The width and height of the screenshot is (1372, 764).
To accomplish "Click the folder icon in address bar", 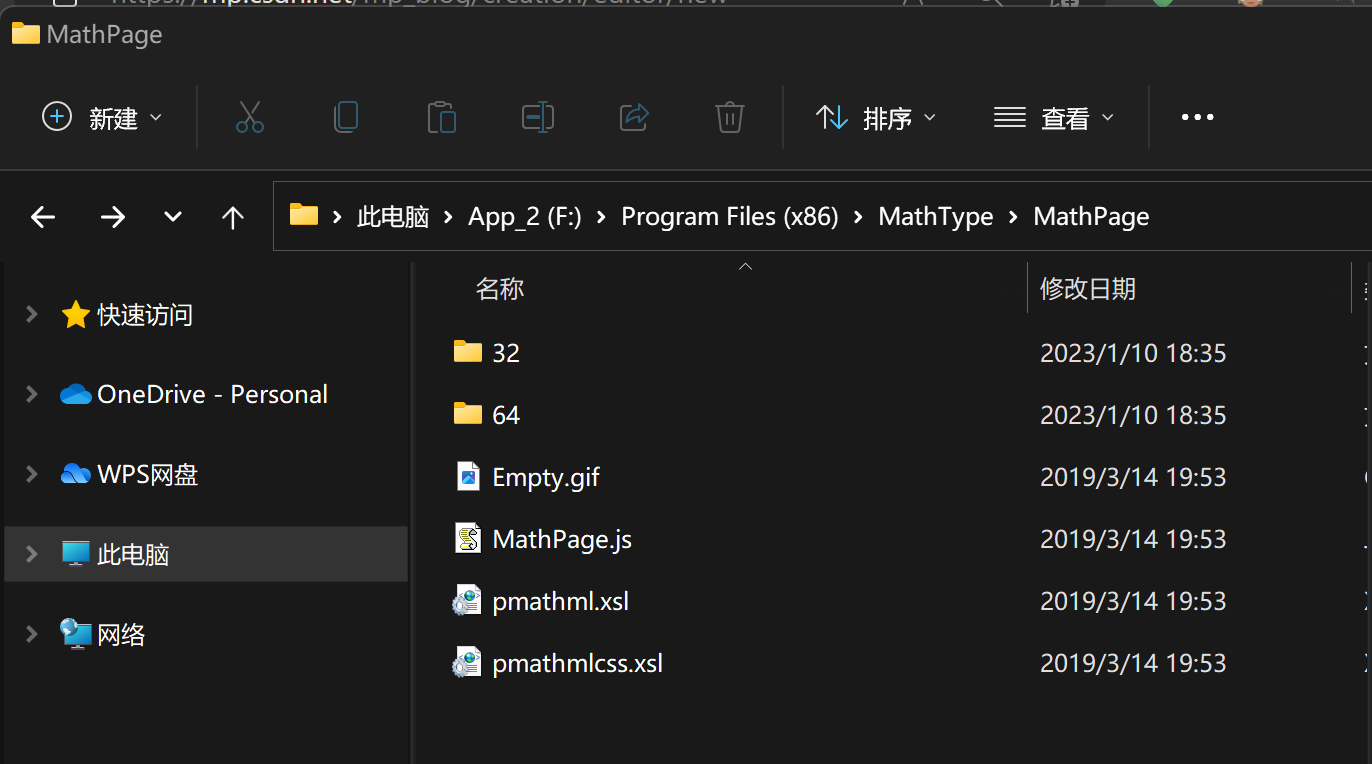I will click(x=303, y=215).
